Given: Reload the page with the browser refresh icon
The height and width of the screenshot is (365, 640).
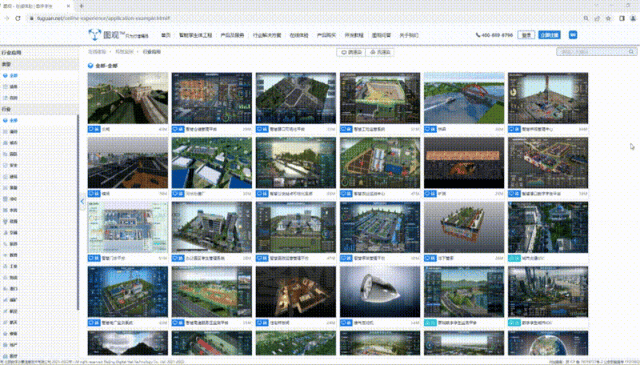Looking at the screenshot, I should click(18, 18).
